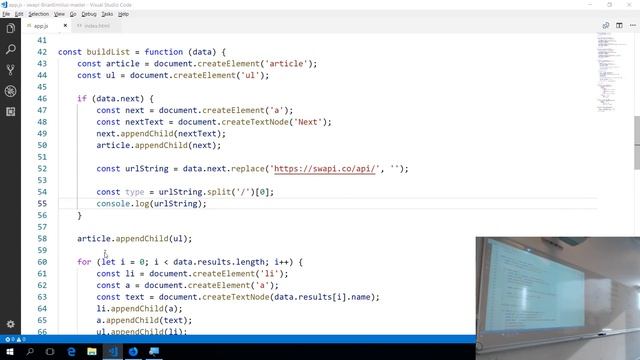The image size is (640, 360).
Task: Click on 'buildList' function name
Action: [x=108, y=52]
